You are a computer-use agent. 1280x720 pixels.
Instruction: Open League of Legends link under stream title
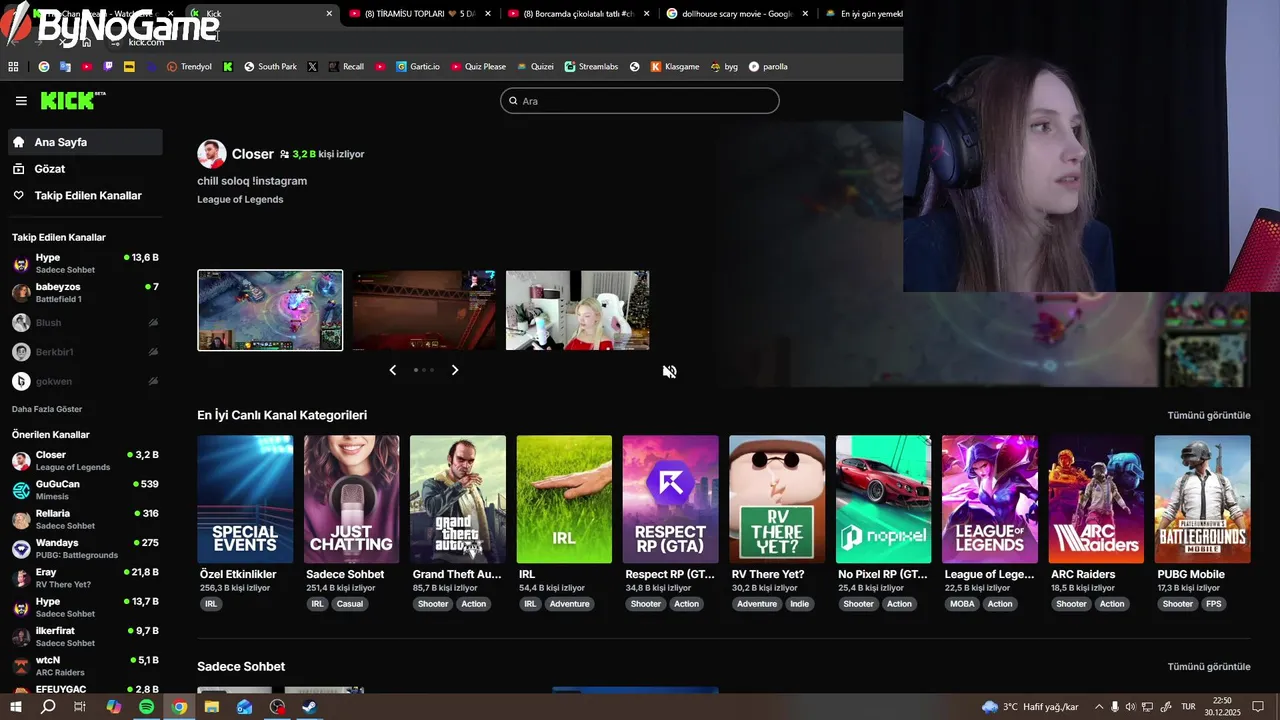click(x=240, y=199)
